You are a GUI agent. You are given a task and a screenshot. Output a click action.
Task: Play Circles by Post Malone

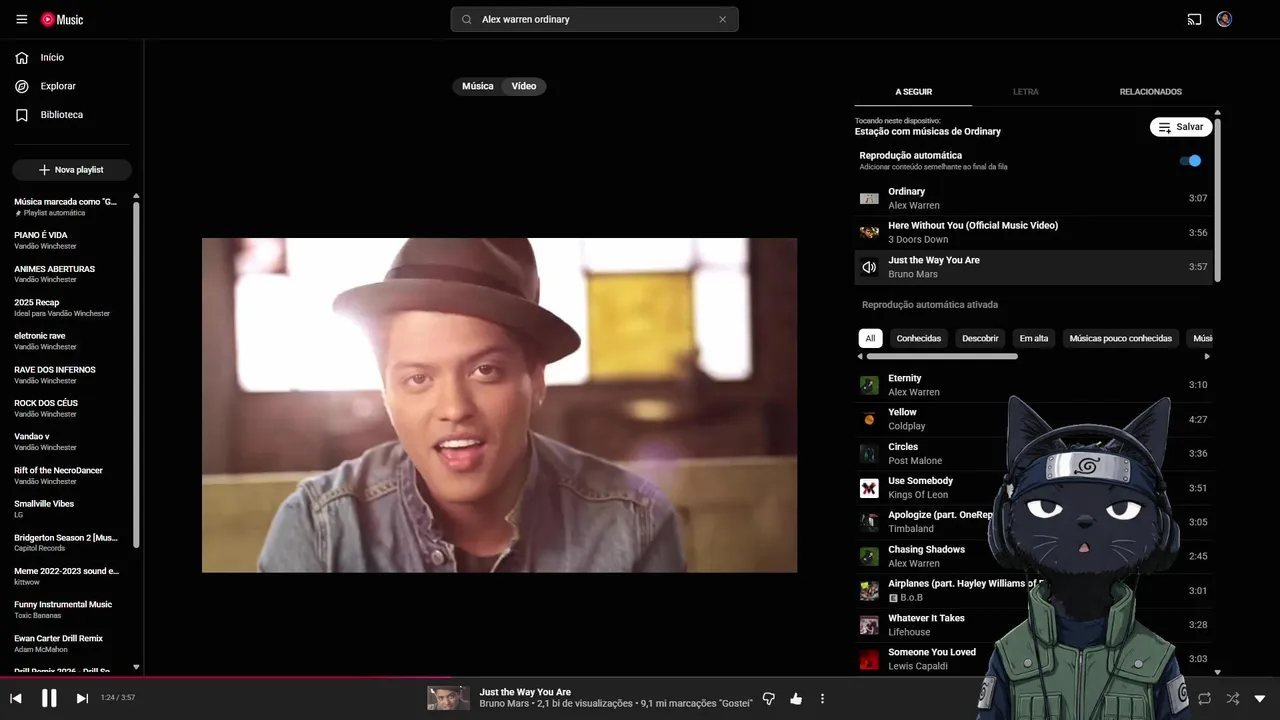[1033, 453]
